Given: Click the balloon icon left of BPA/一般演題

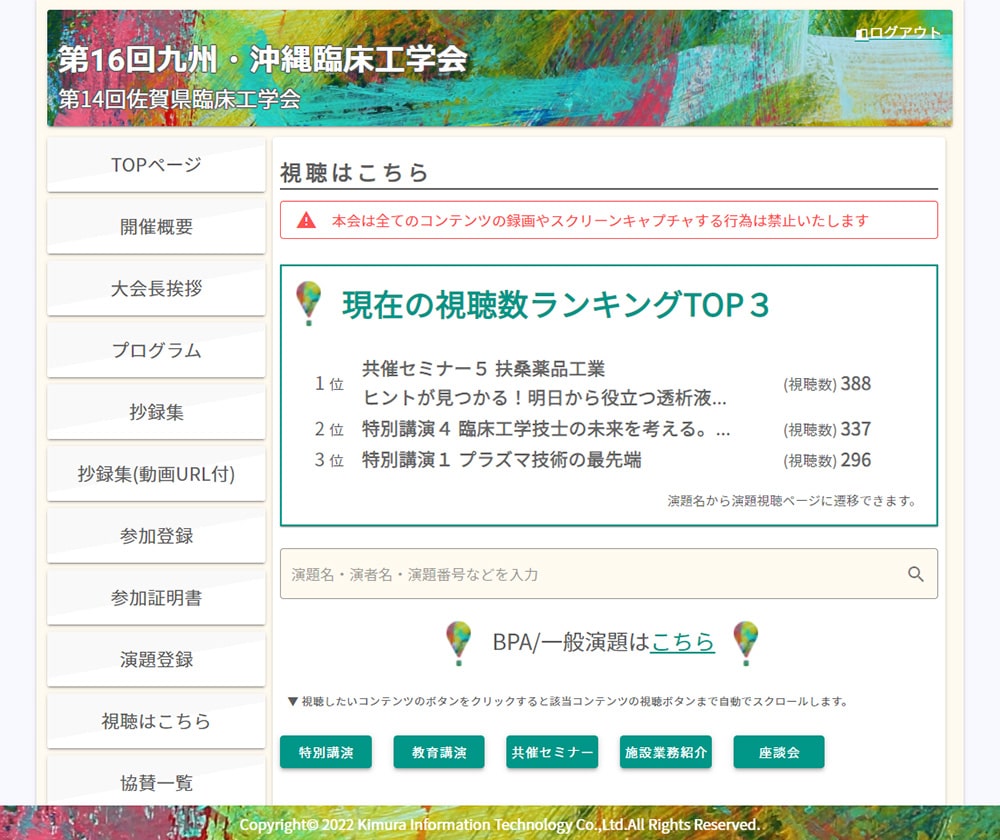Looking at the screenshot, I should (x=459, y=643).
